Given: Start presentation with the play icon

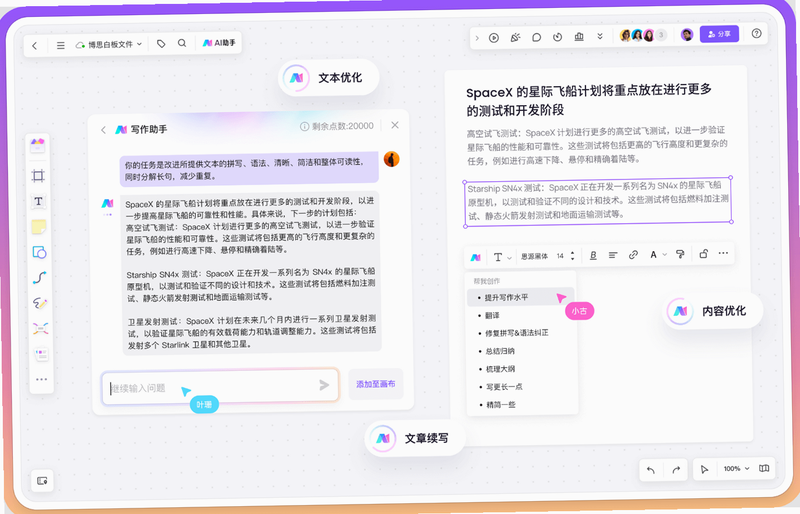Looking at the screenshot, I should [493, 38].
